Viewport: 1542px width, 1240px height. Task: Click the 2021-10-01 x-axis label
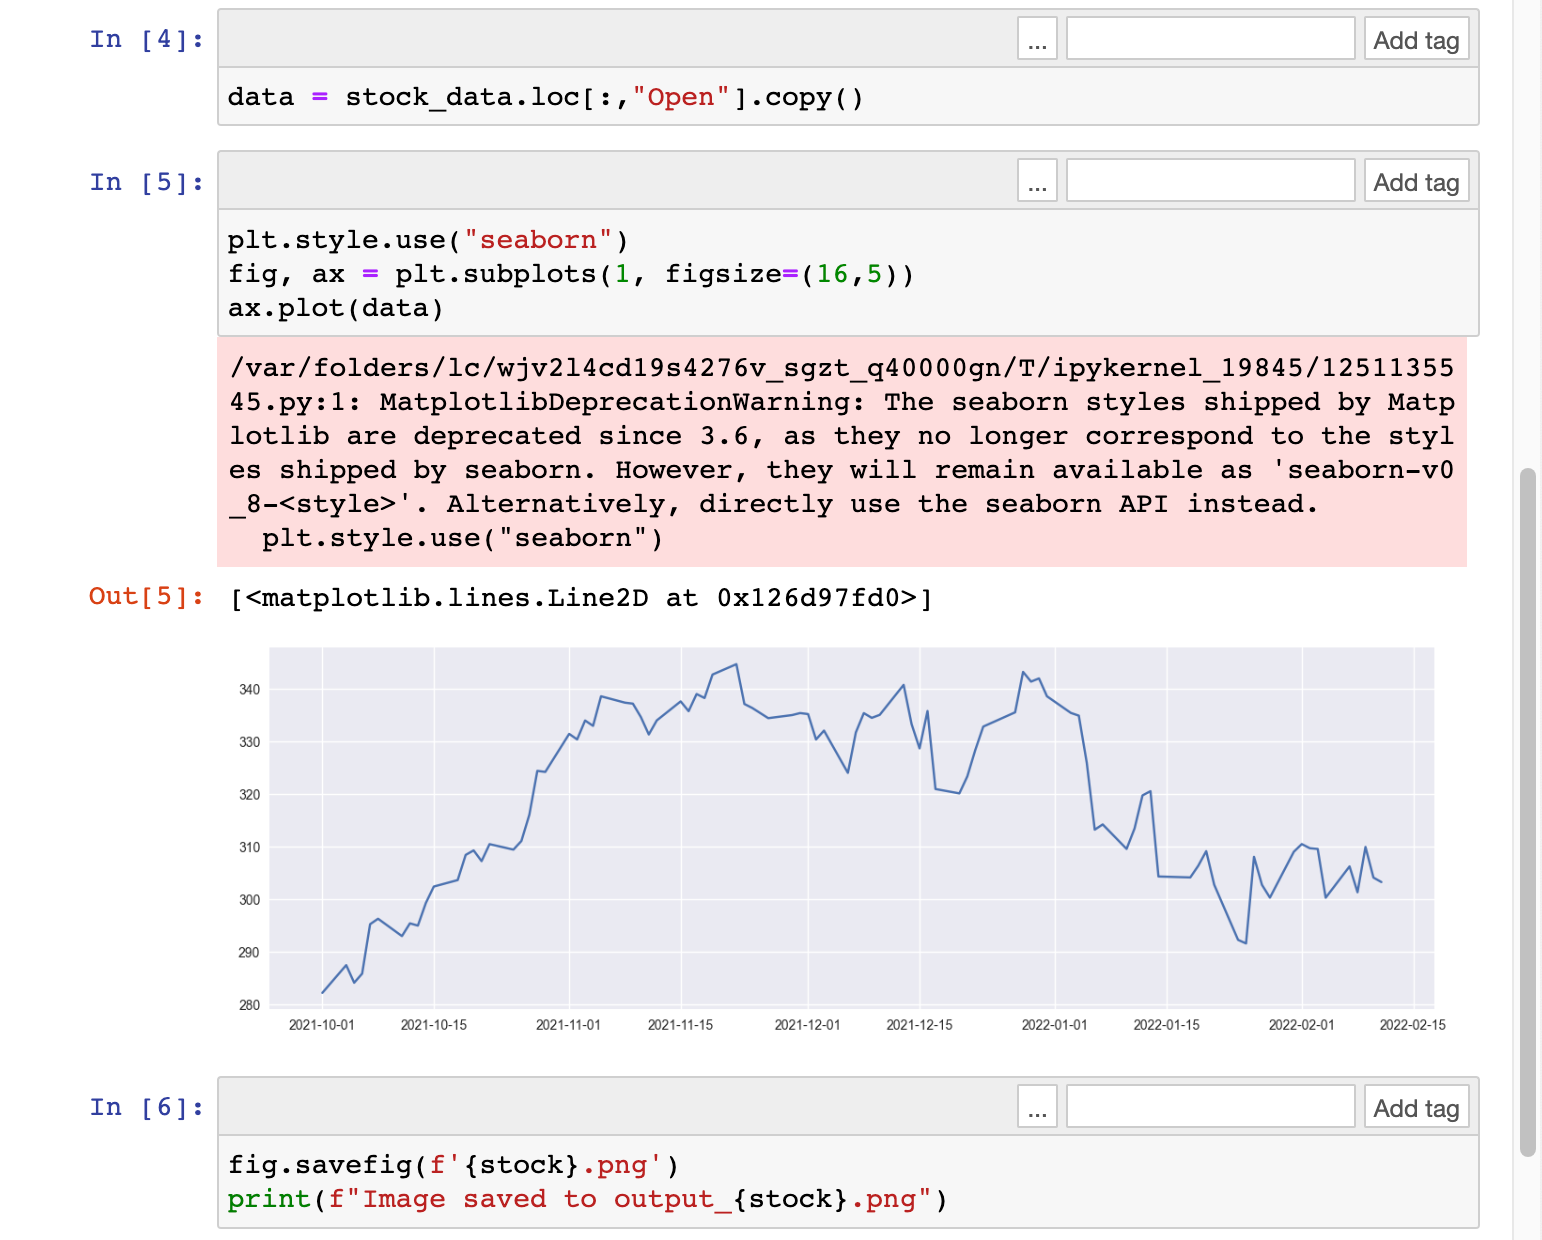(322, 1025)
